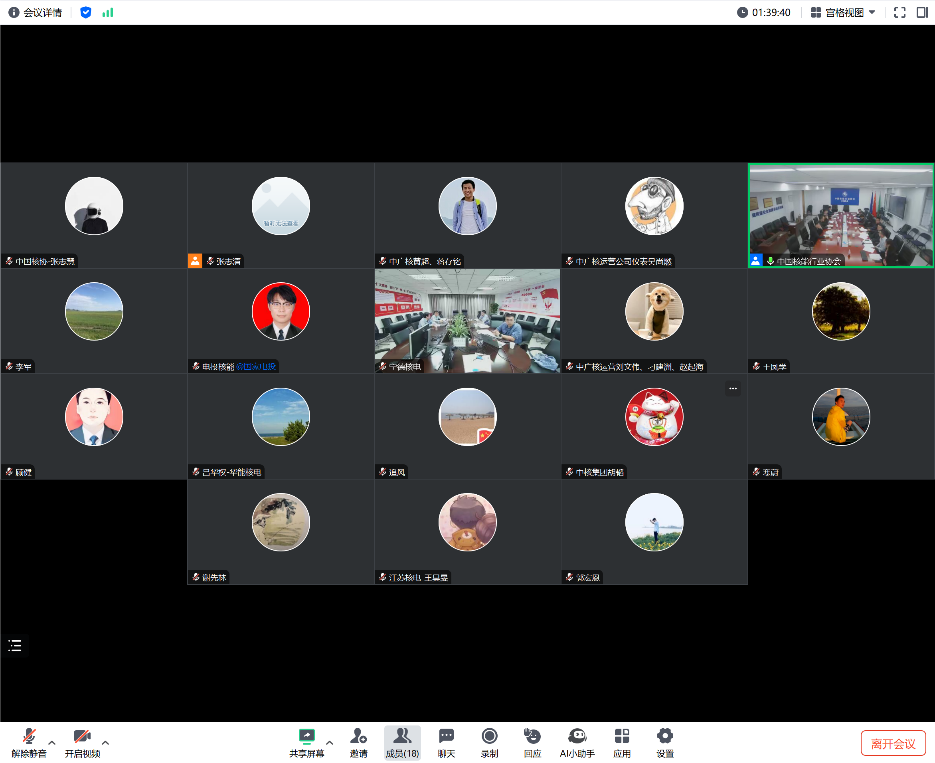Open the 共享屏幕 screen share
Screen dimensions: 935x763
306,742
